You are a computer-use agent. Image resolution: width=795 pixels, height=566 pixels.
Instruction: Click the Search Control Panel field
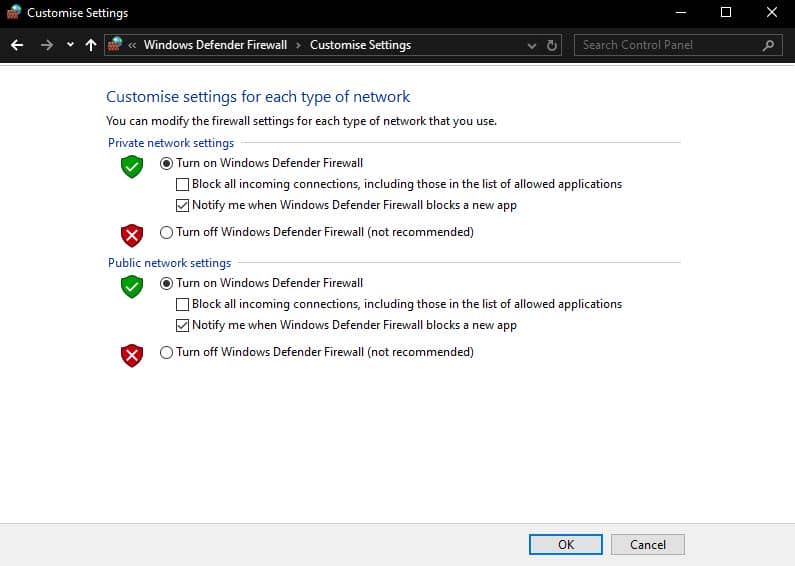point(669,45)
